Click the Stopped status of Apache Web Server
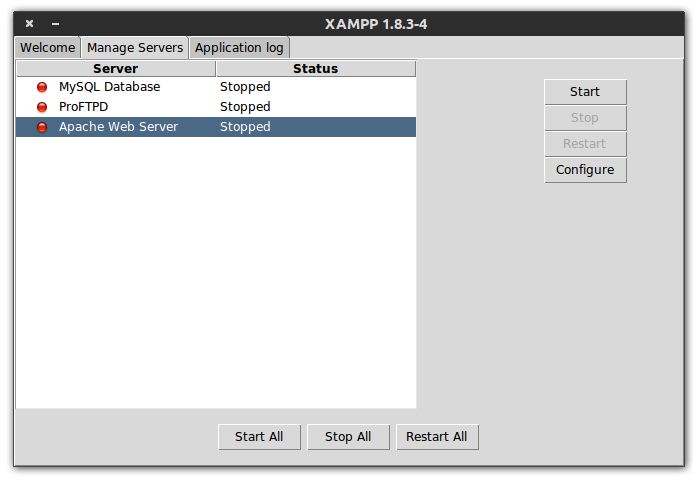Image resolution: width=697 pixels, height=480 pixels. [x=245, y=127]
